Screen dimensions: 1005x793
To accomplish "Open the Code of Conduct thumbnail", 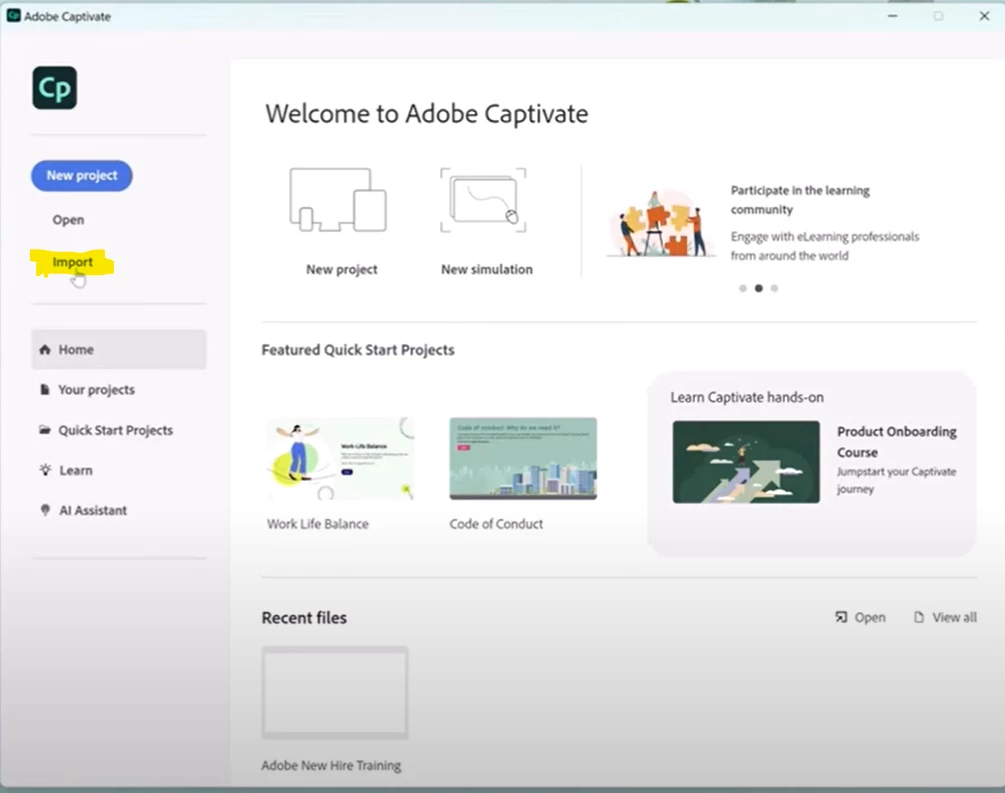I will coord(523,459).
